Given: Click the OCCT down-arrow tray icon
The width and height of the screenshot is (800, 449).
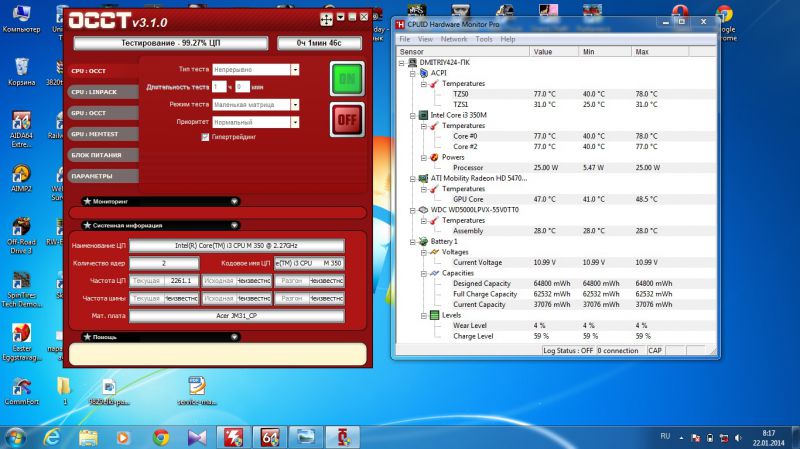Looking at the screenshot, I should point(340,17).
